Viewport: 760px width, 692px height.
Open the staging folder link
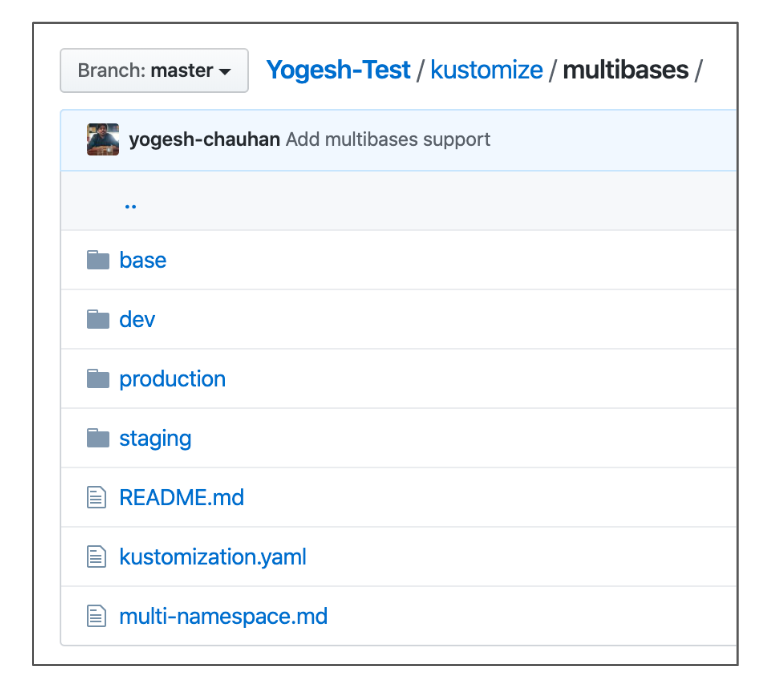(155, 439)
